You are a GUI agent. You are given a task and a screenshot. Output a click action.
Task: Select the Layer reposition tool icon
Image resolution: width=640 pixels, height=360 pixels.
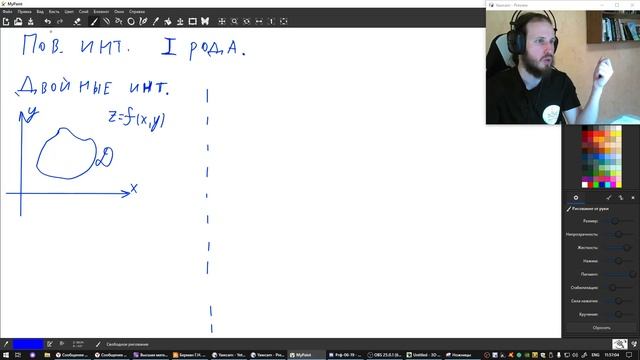point(180,22)
